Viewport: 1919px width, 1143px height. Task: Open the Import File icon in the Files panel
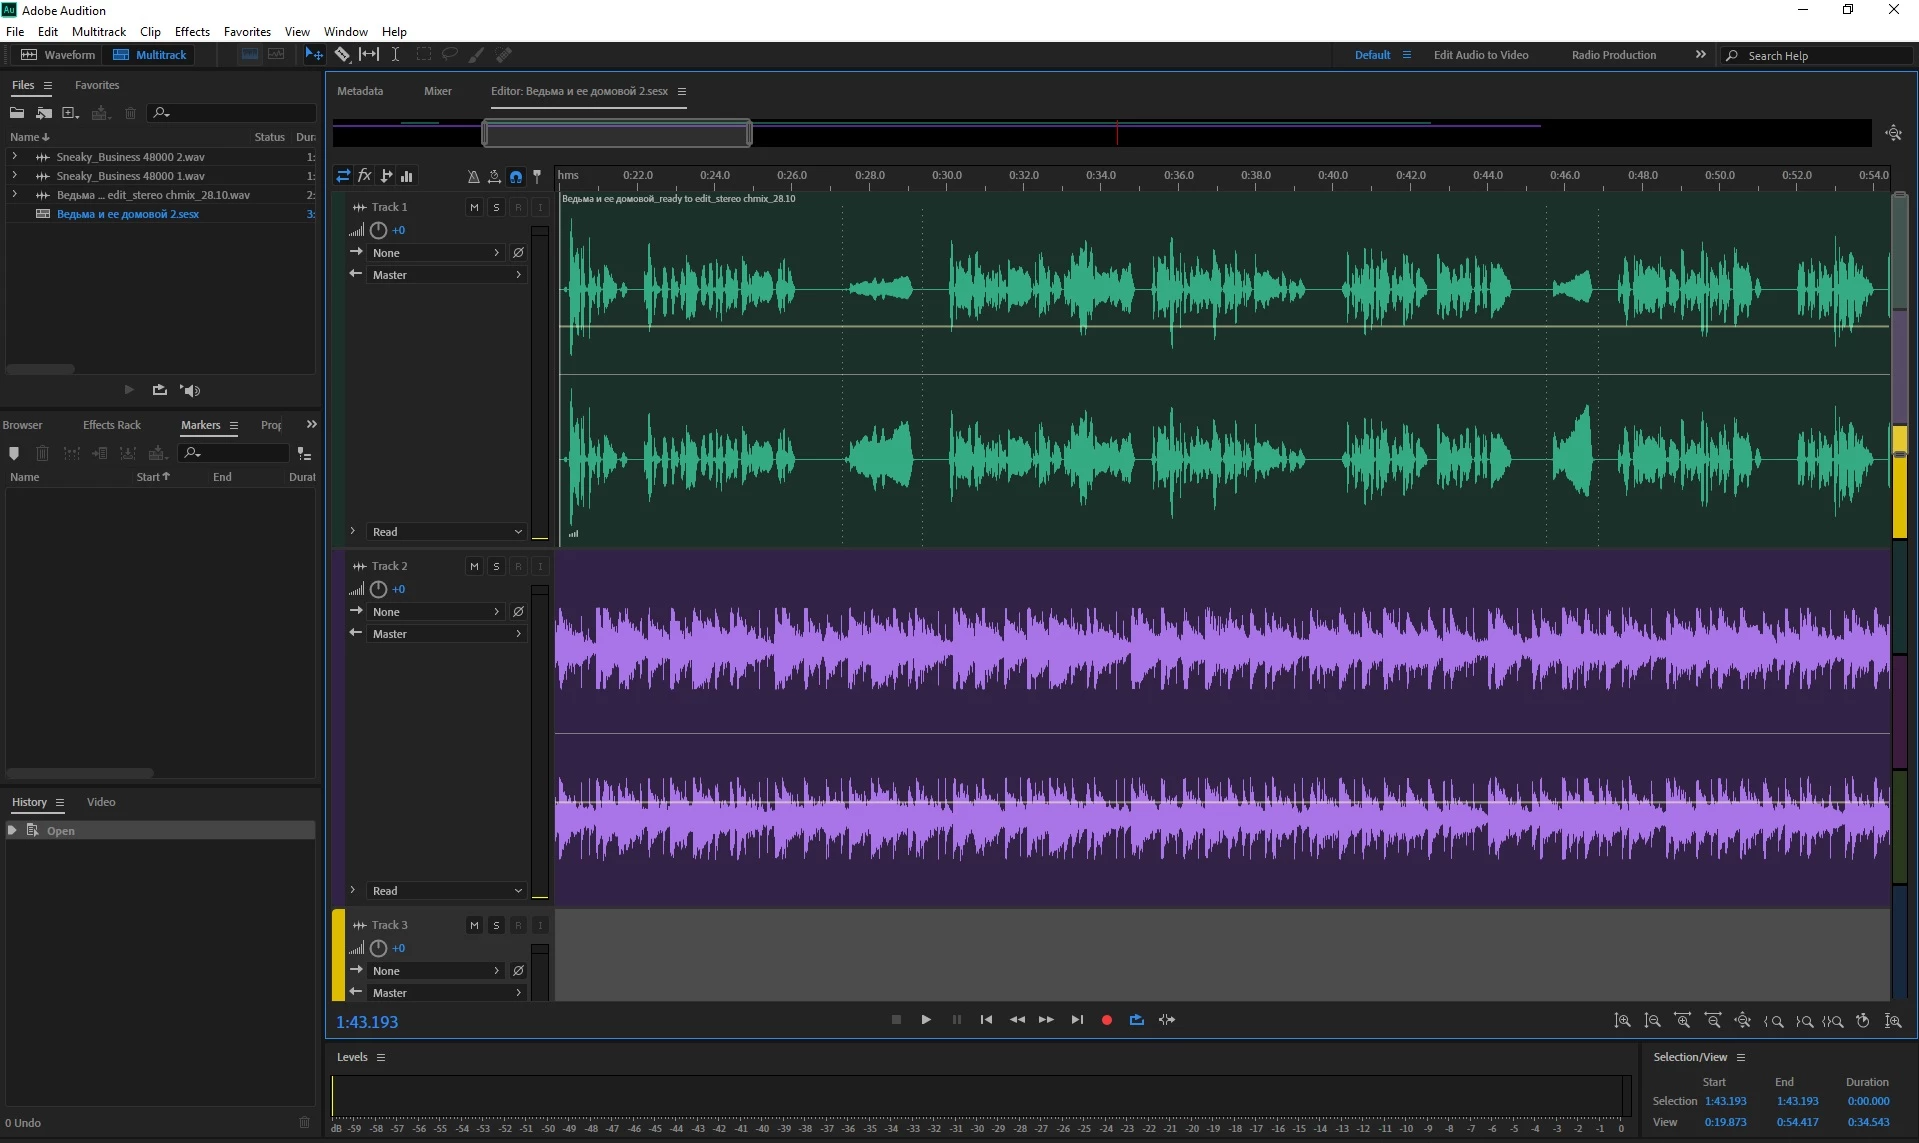[43, 113]
